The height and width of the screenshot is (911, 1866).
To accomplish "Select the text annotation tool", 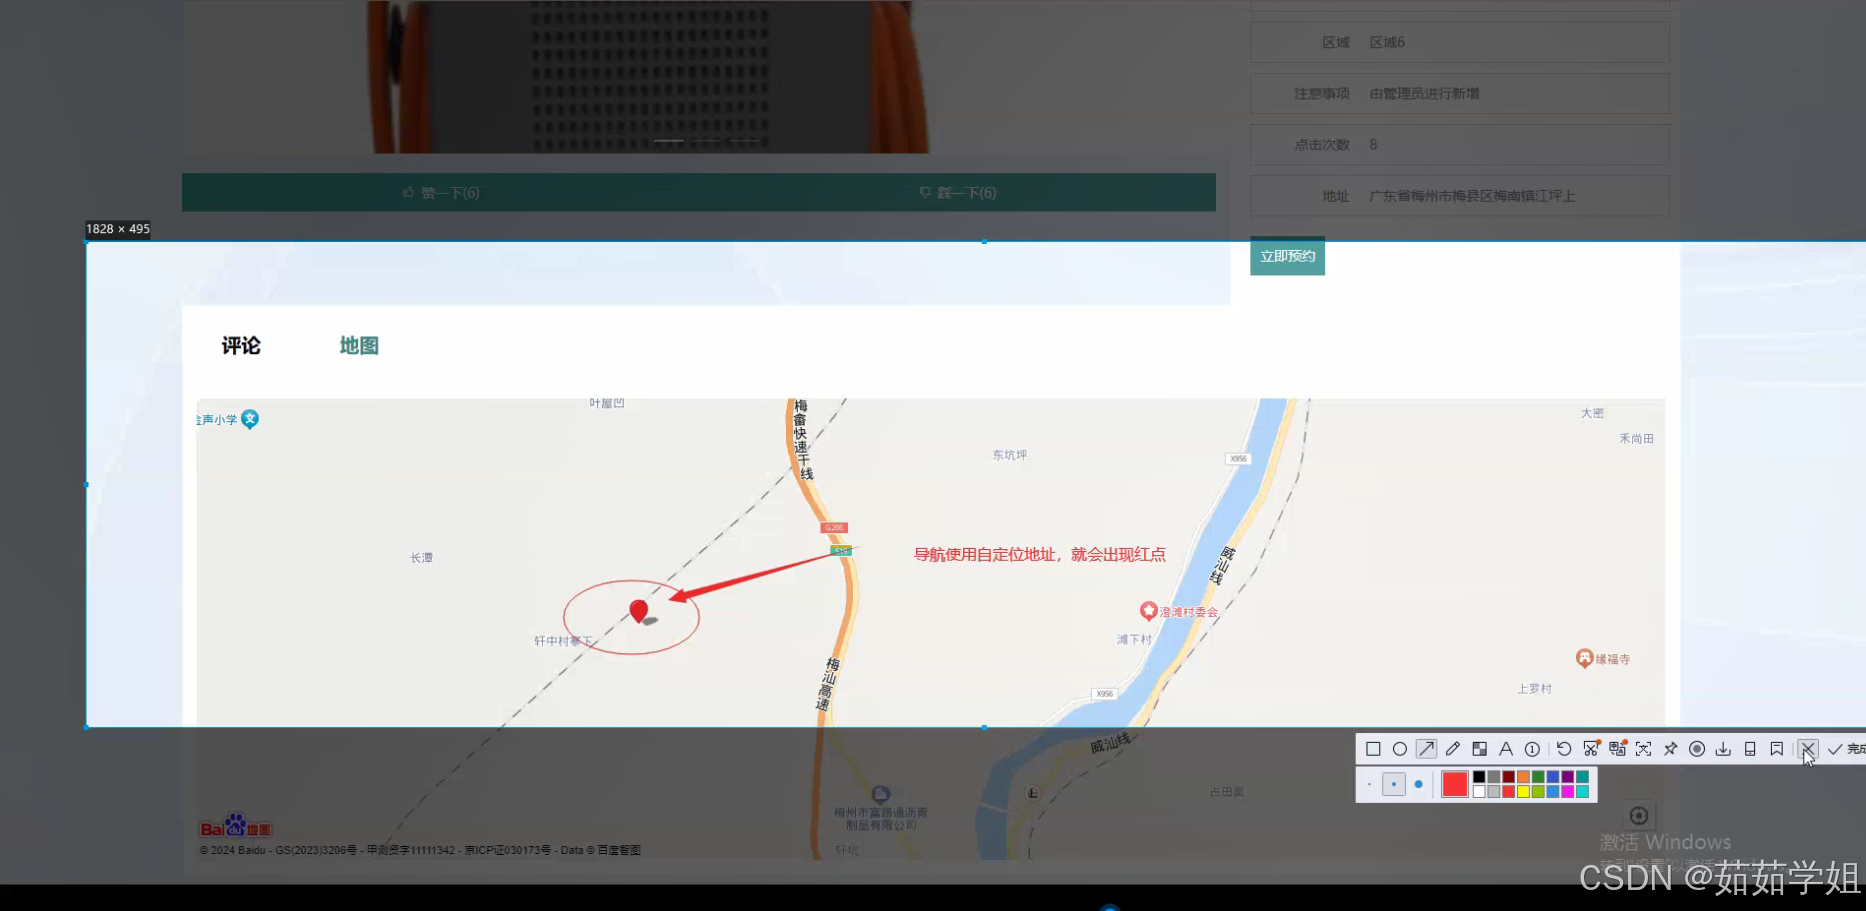I will pos(1506,749).
